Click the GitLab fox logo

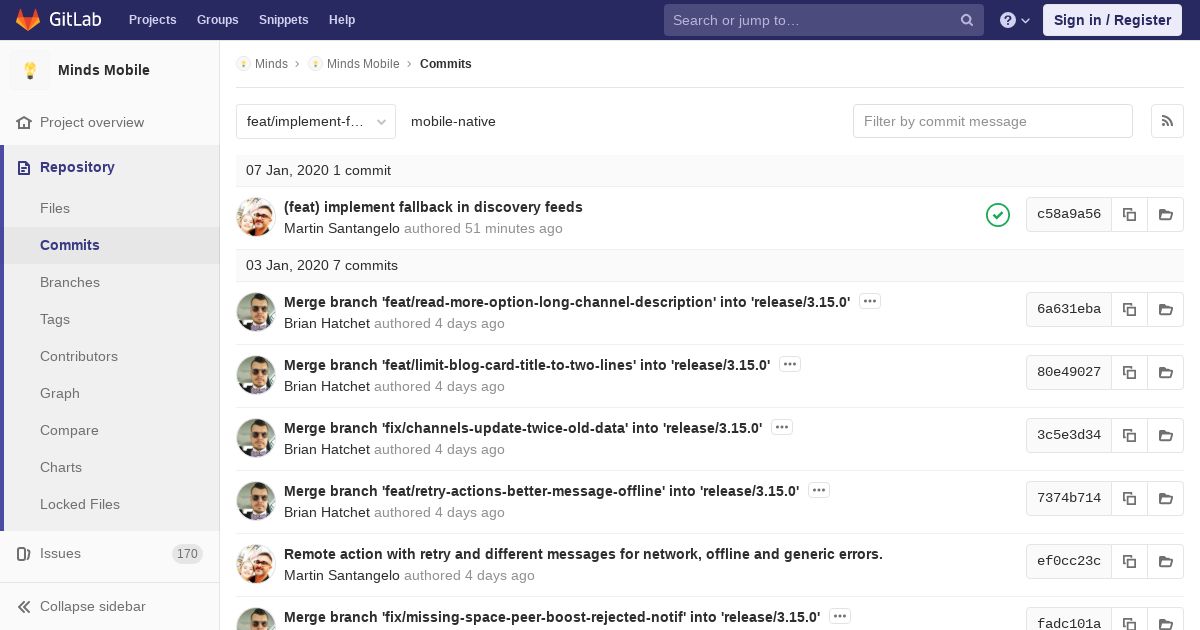pyautogui.click(x=28, y=19)
